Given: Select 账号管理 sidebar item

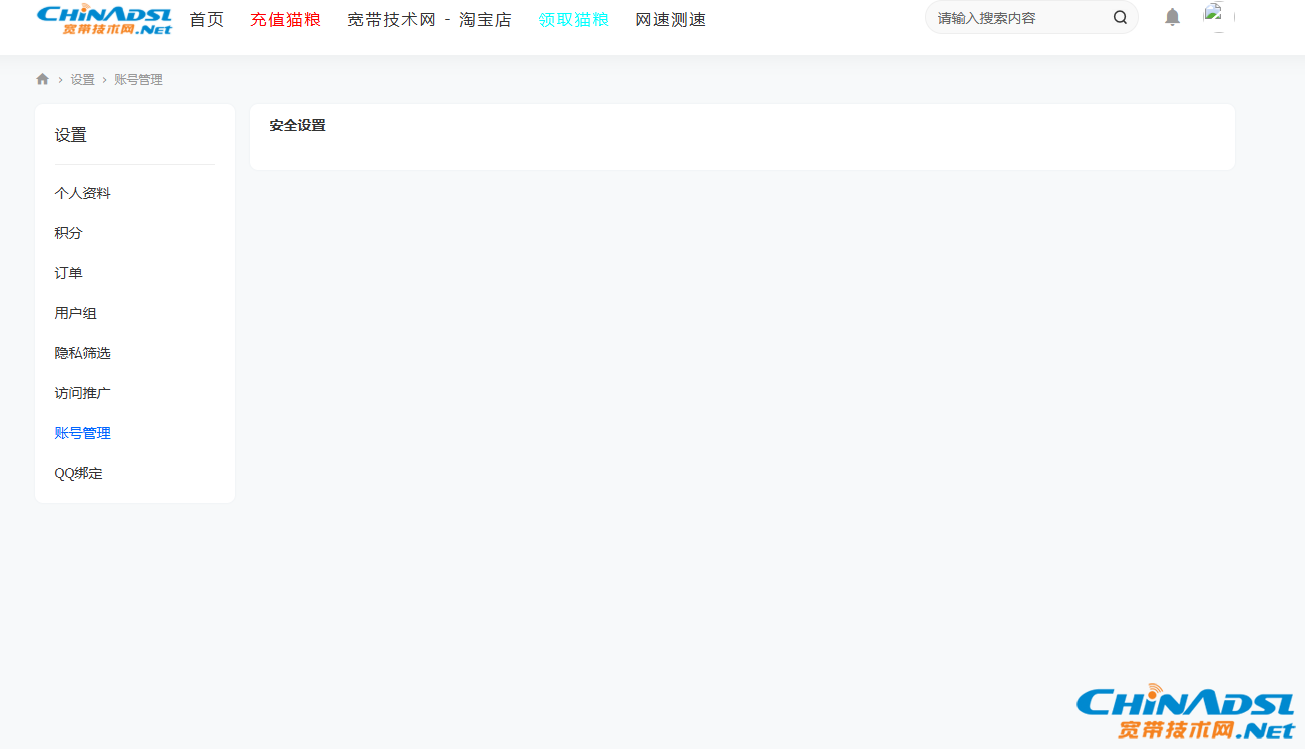Looking at the screenshot, I should coord(83,433).
